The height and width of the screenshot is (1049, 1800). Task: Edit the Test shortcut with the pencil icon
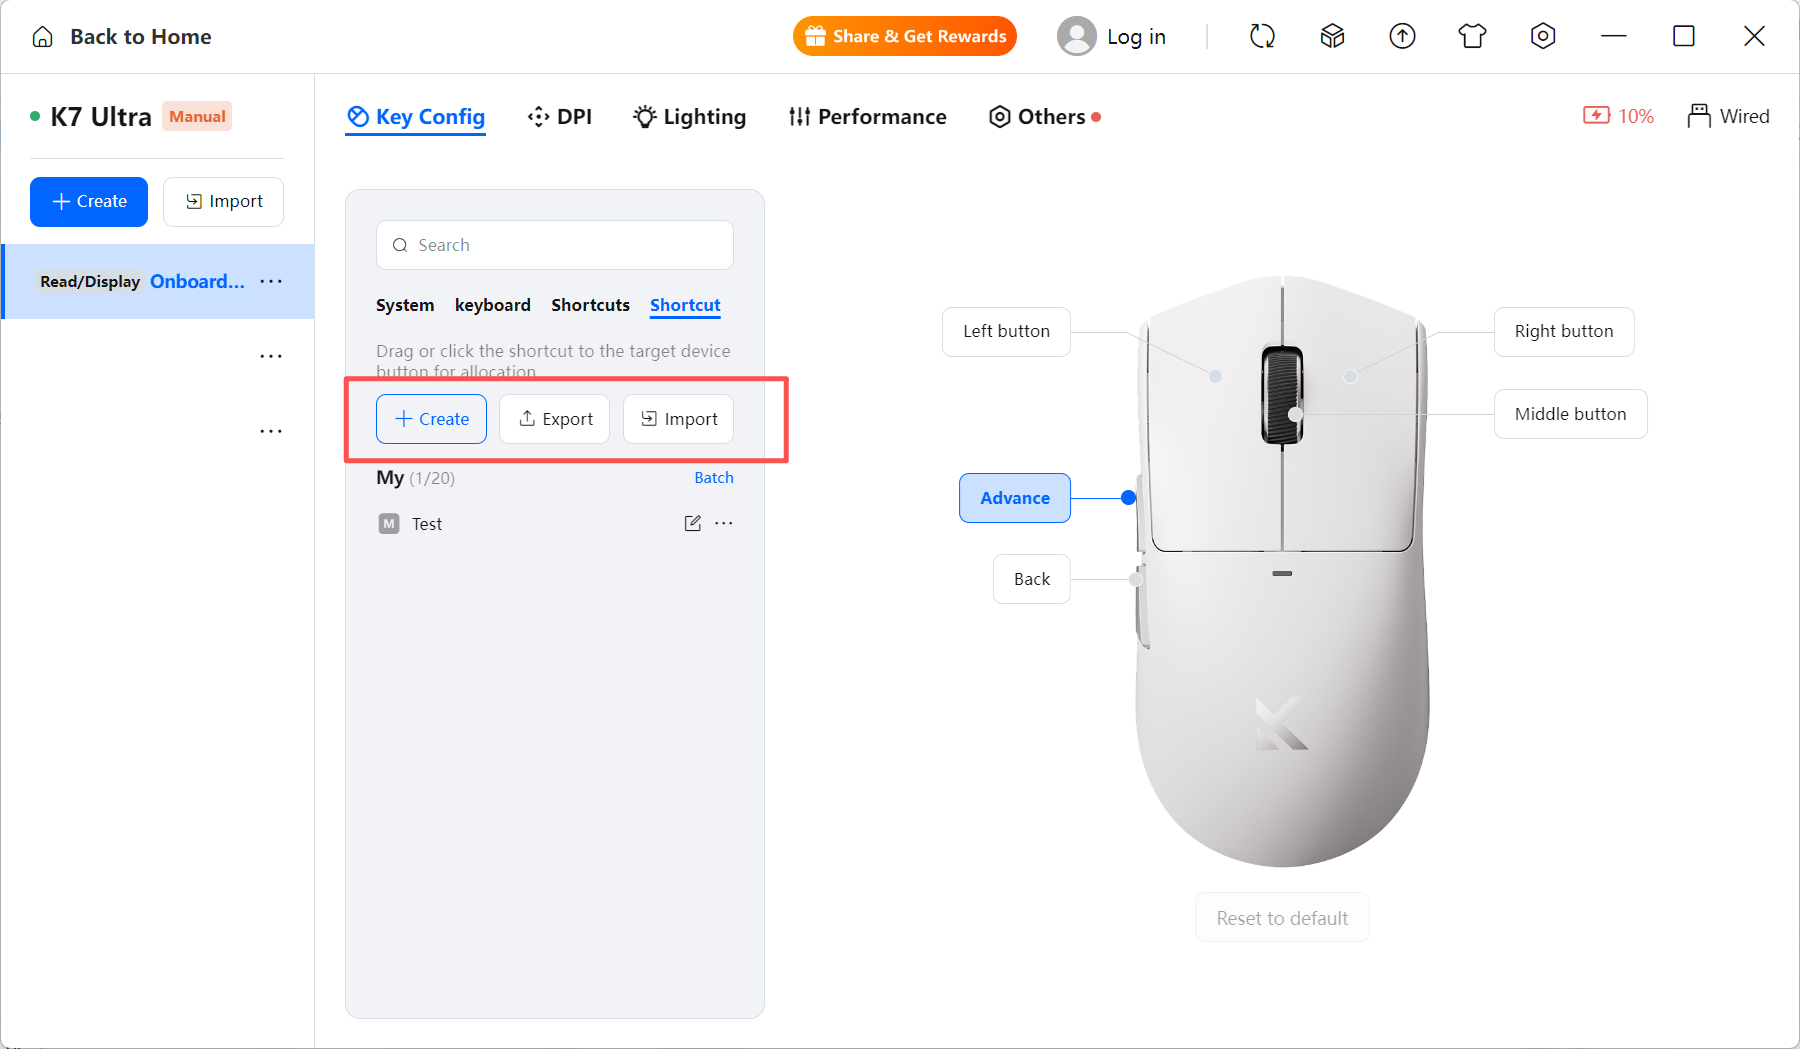click(692, 523)
